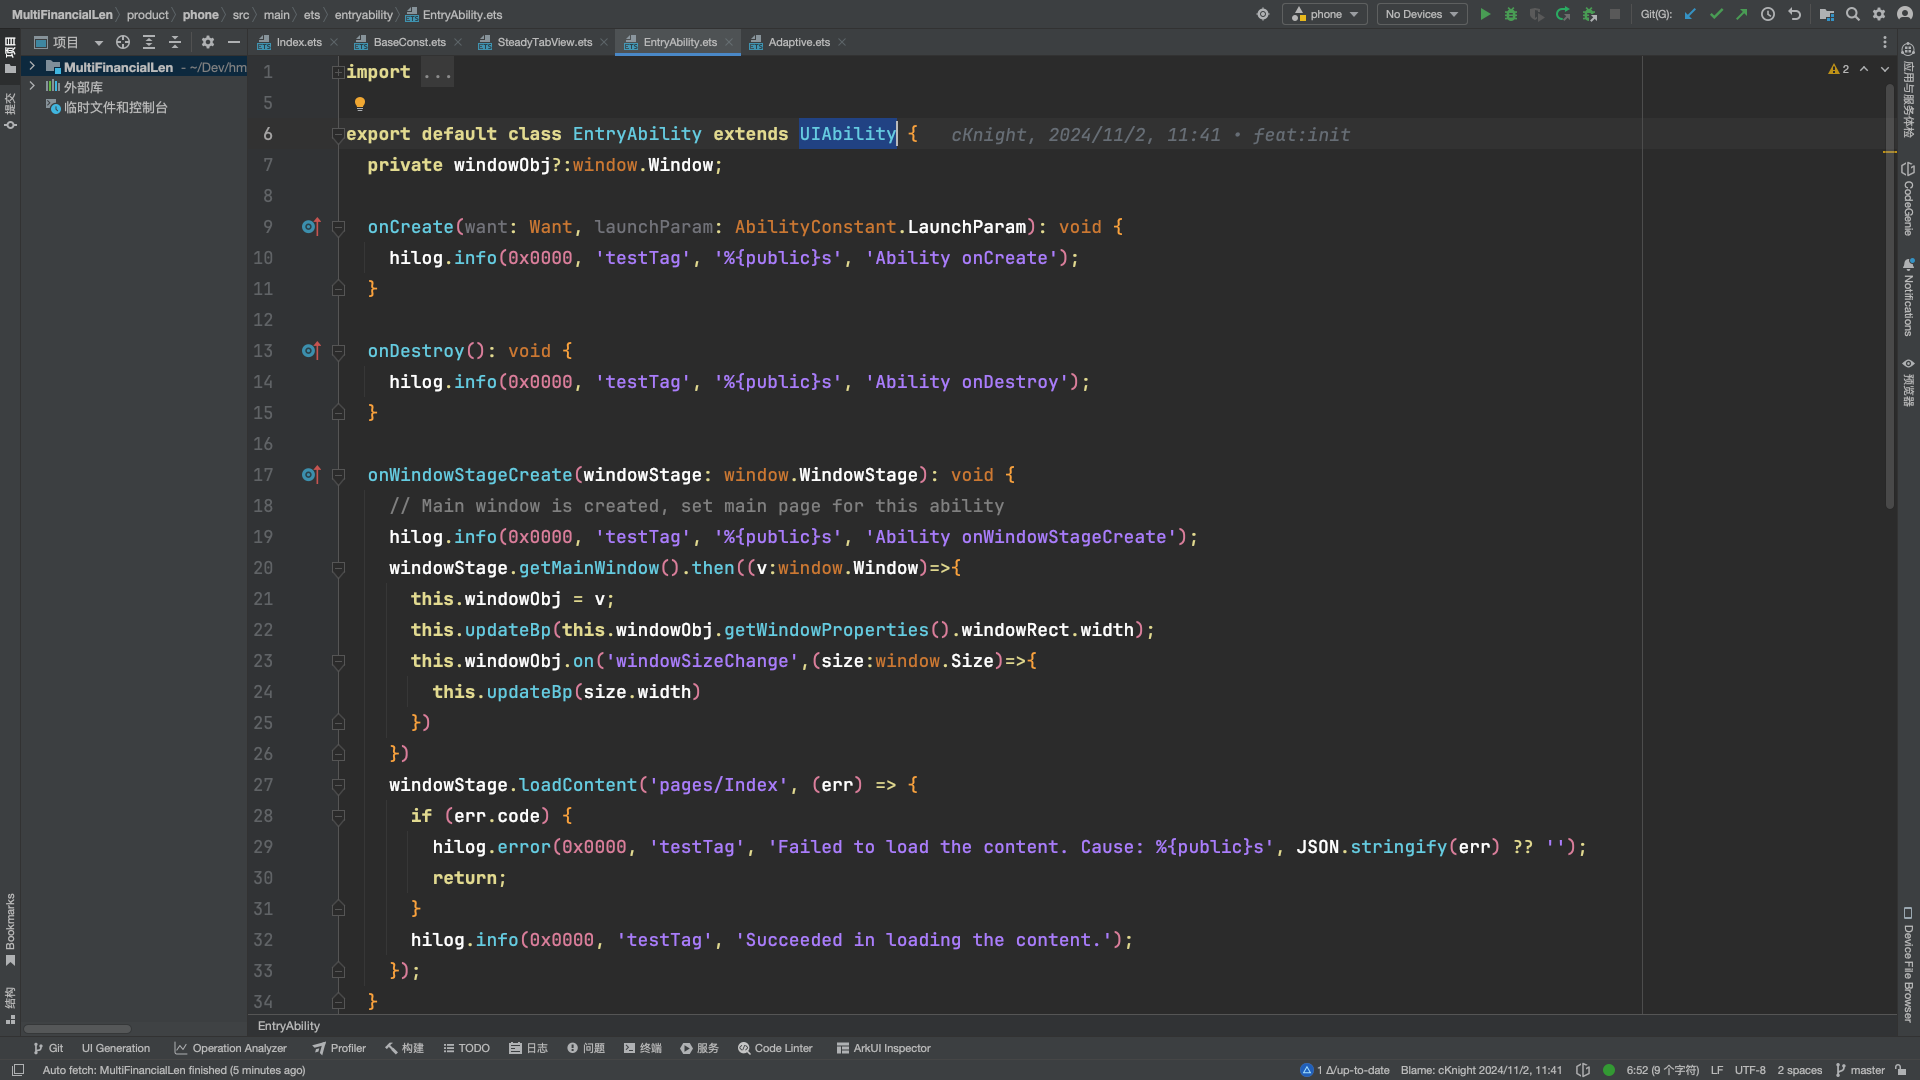
Task: Click the Apply Changes reload icon
Action: (1563, 14)
